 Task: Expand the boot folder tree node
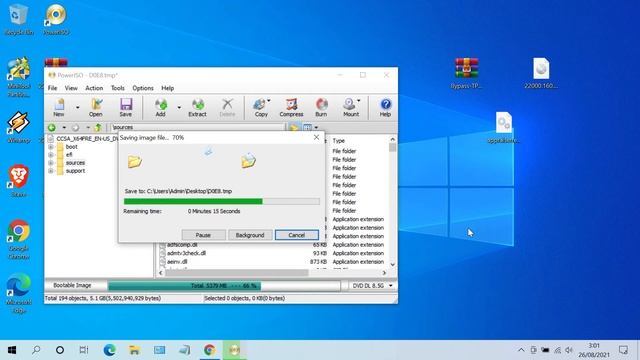[x=51, y=147]
